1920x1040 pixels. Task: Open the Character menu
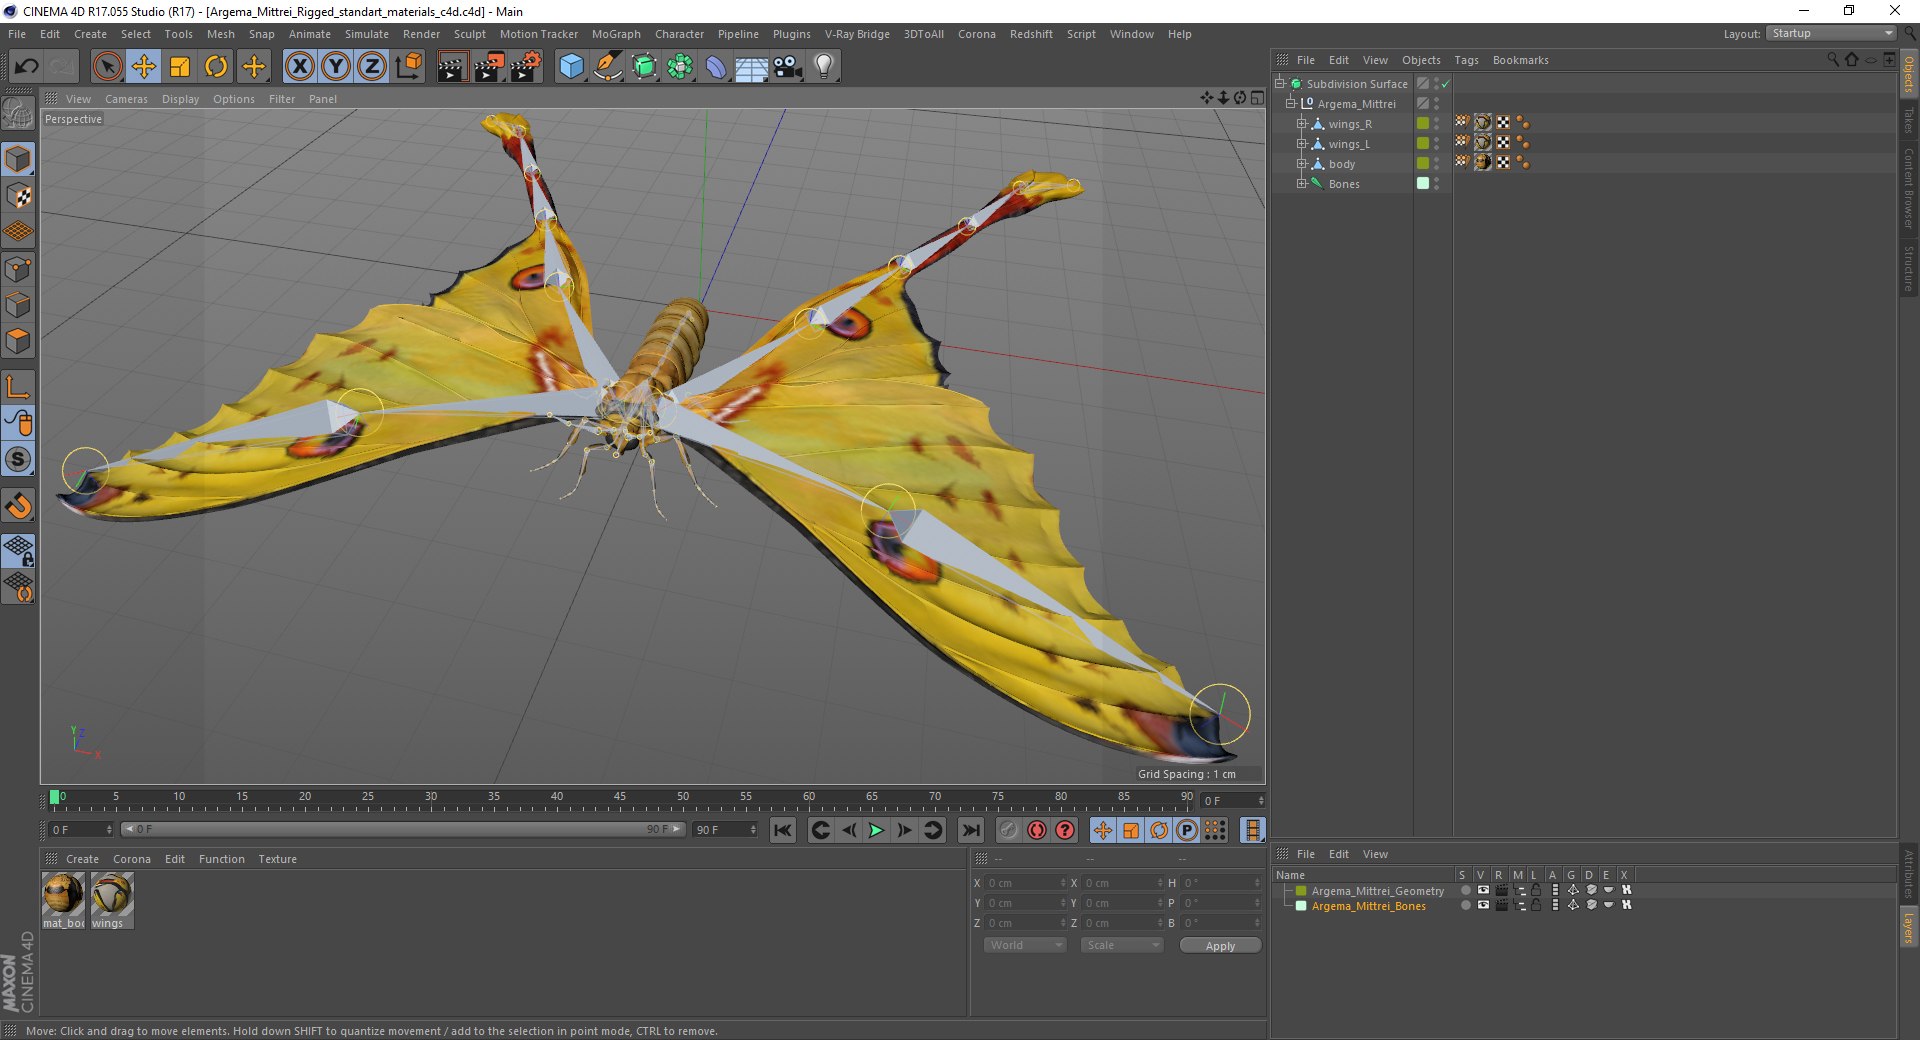[x=679, y=34]
